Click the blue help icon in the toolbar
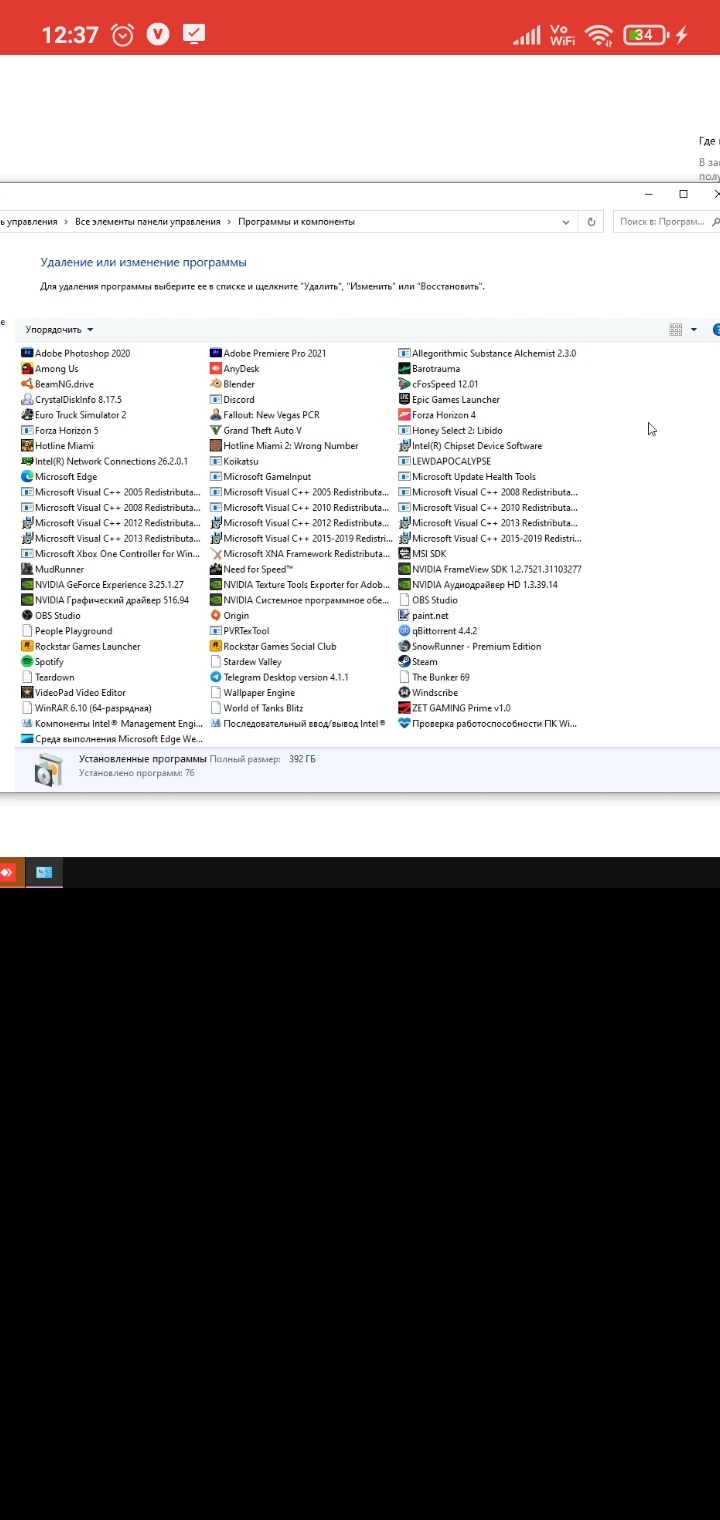The image size is (720, 1520). [x=716, y=330]
